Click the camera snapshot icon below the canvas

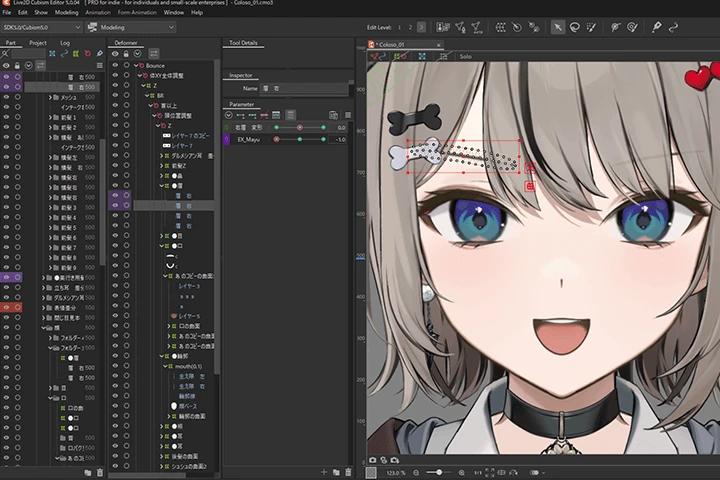click(372, 460)
